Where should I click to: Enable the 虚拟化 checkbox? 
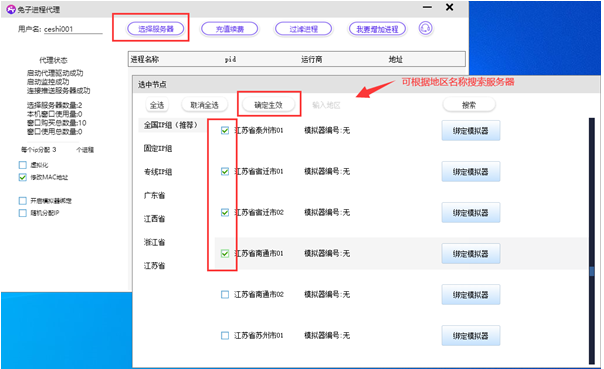pyautogui.click(x=22, y=165)
